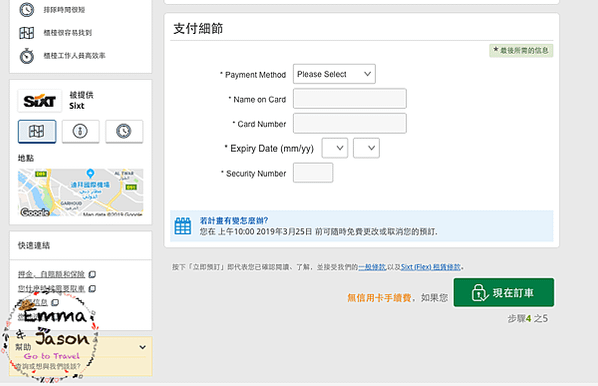Screen dimensions: 598x386
Task: Expand the yellow help panel chevron
Action: [143, 347]
